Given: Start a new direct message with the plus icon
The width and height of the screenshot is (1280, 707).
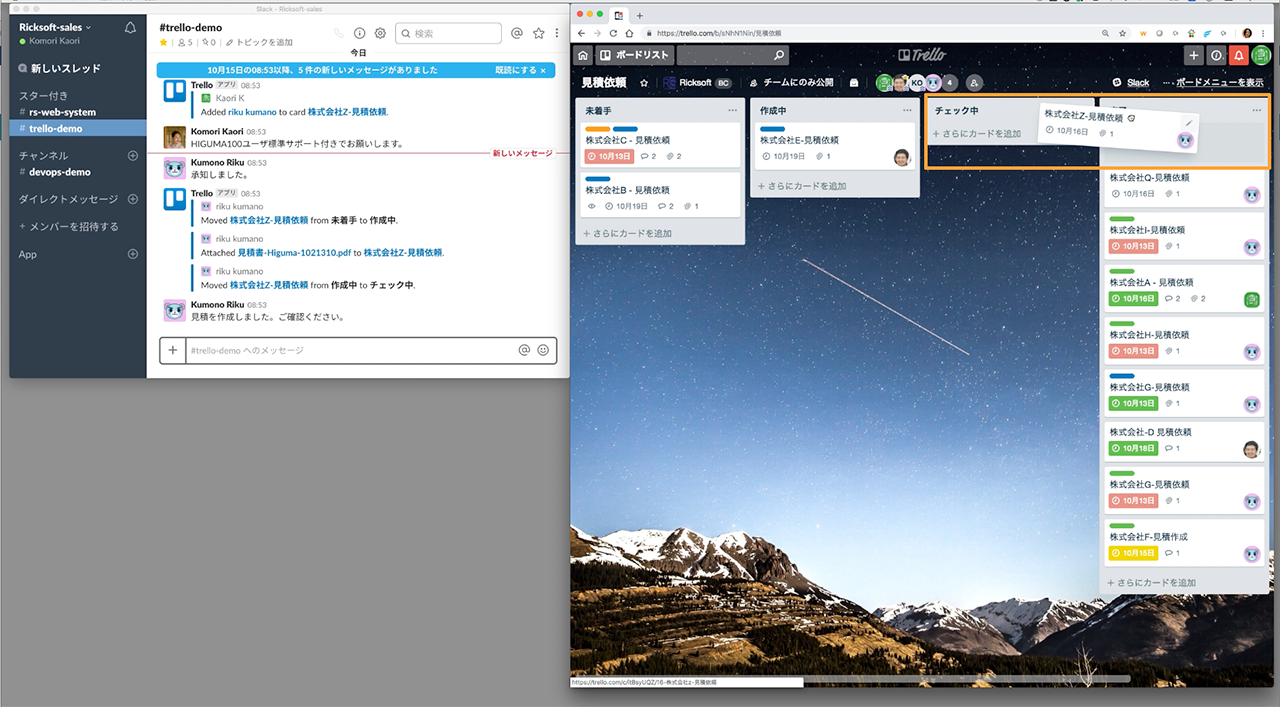Looking at the screenshot, I should 133,199.
